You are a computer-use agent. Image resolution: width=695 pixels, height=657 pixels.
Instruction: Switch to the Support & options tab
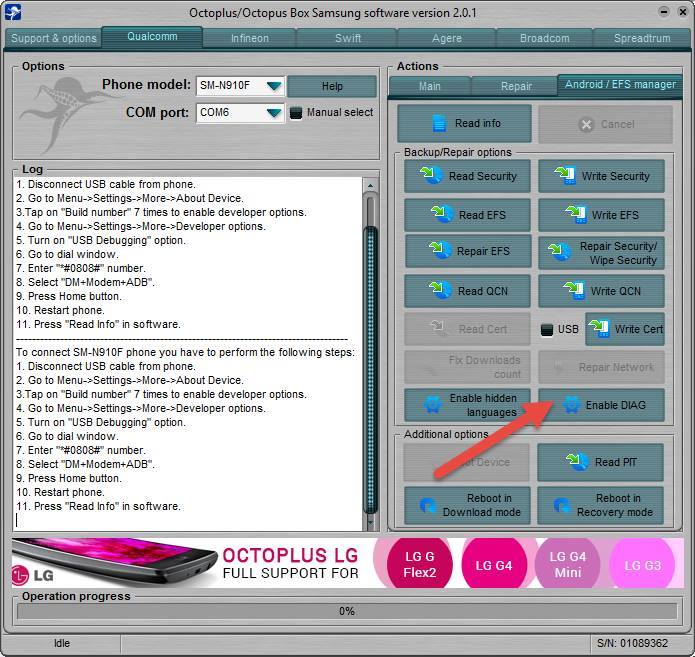click(54, 39)
